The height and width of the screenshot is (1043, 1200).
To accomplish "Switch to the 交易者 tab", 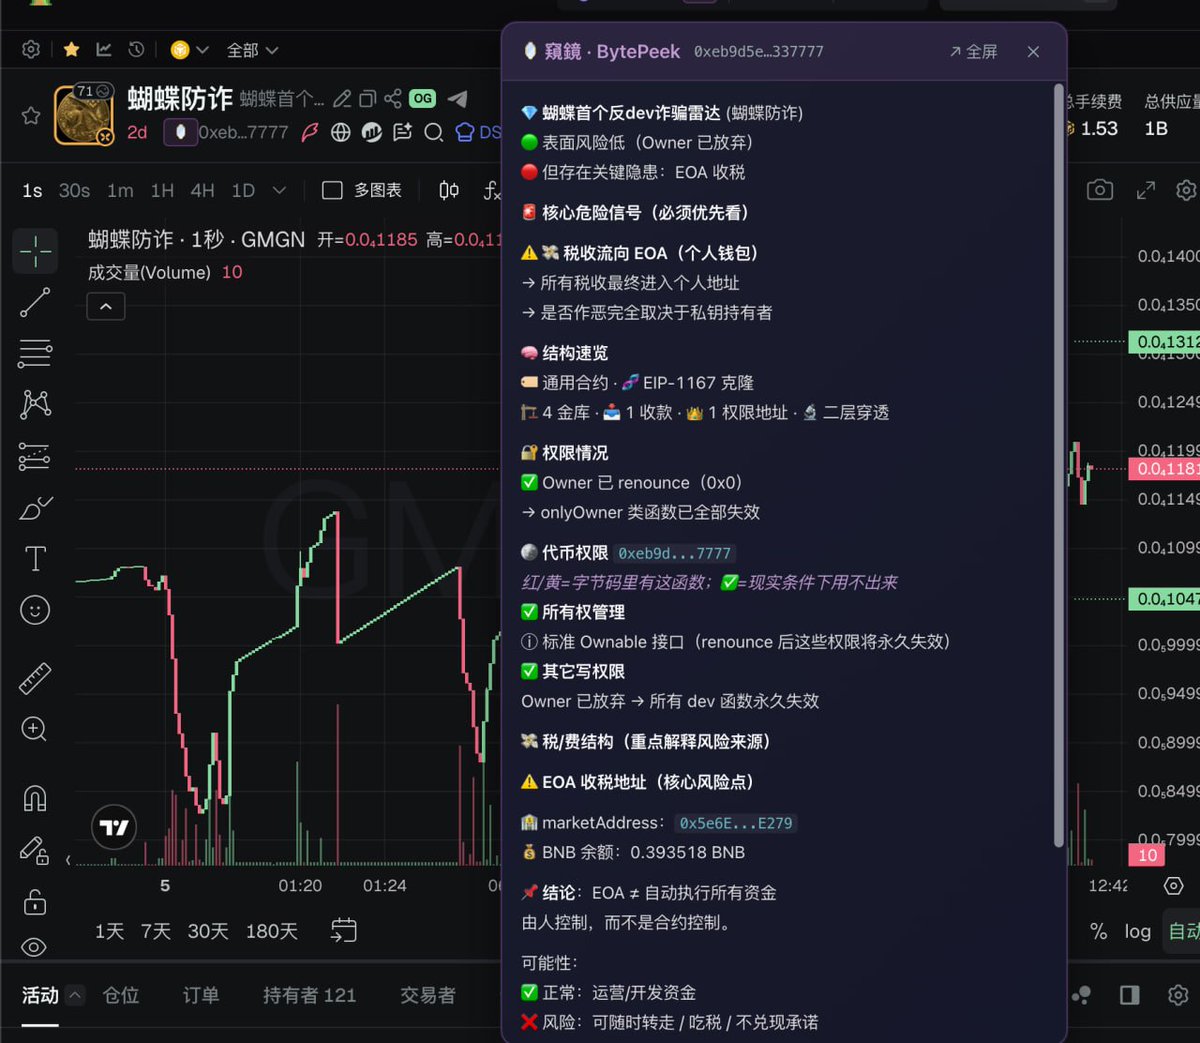I will 428,995.
